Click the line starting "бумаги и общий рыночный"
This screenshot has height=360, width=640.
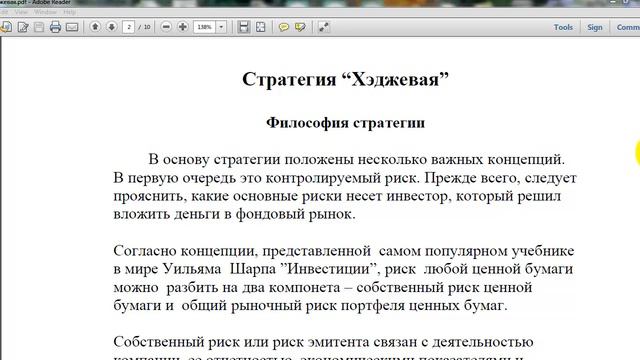(x=310, y=305)
